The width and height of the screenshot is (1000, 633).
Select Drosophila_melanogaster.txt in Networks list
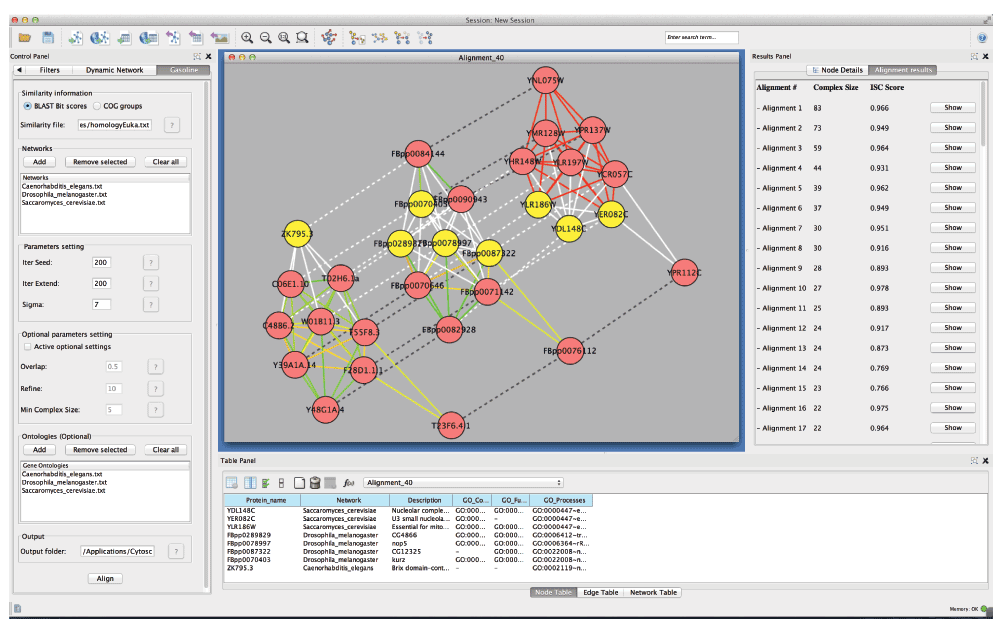click(x=64, y=194)
